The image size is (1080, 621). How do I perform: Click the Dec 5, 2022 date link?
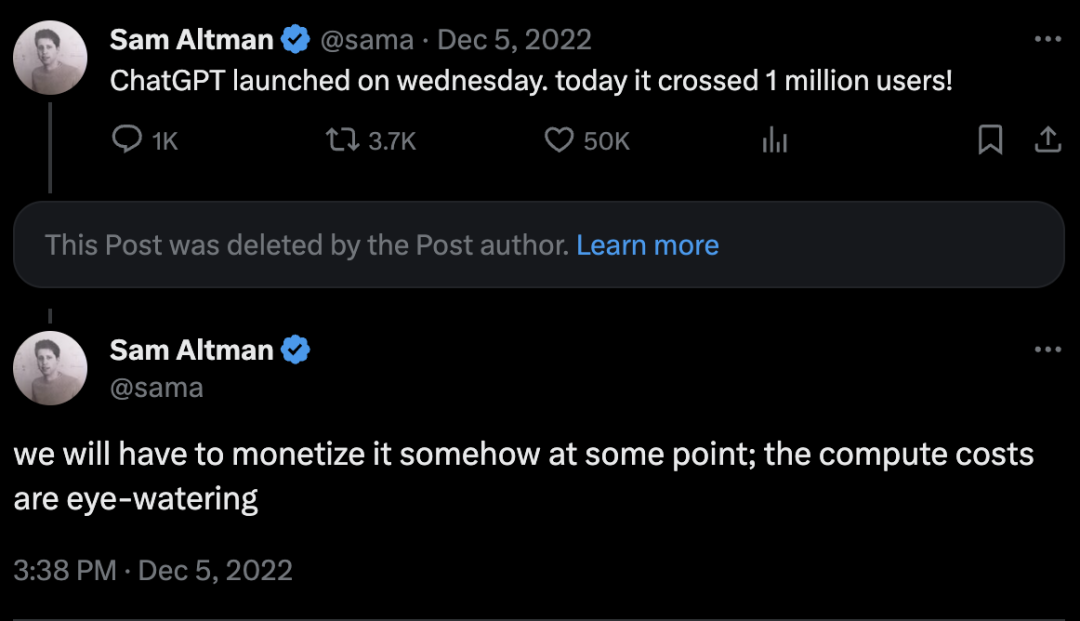tap(514, 40)
